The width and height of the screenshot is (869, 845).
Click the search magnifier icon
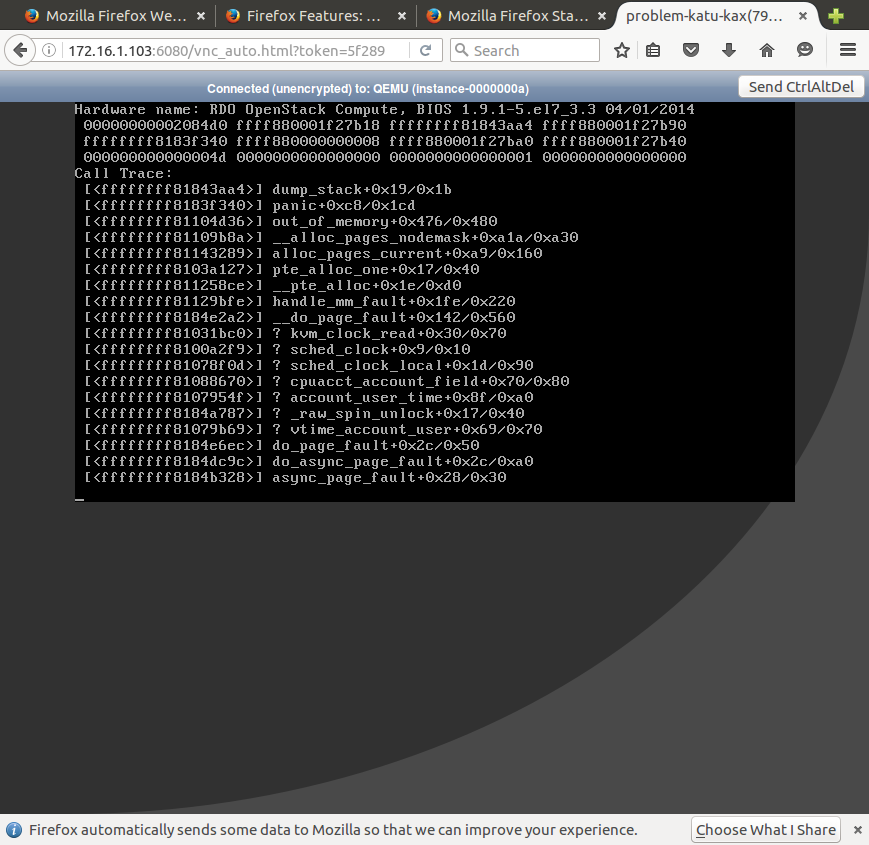(461, 50)
